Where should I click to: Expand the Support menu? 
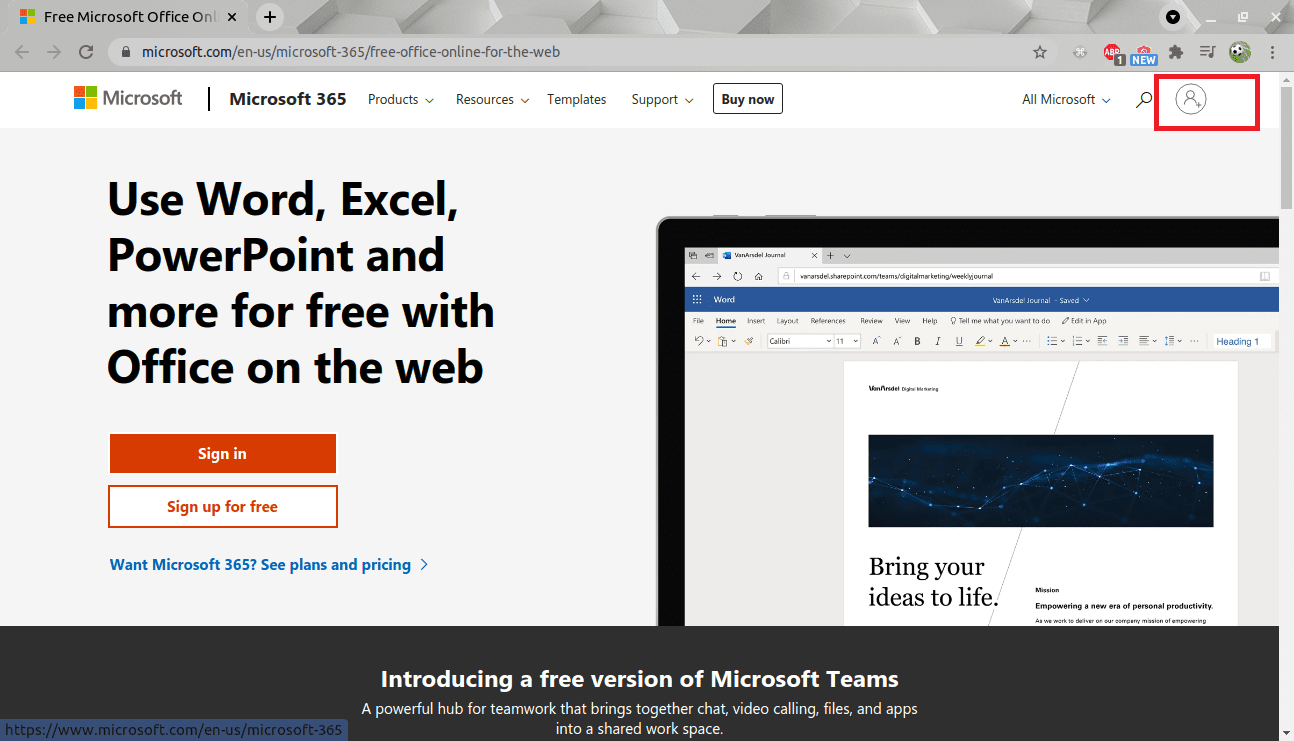[x=662, y=99]
